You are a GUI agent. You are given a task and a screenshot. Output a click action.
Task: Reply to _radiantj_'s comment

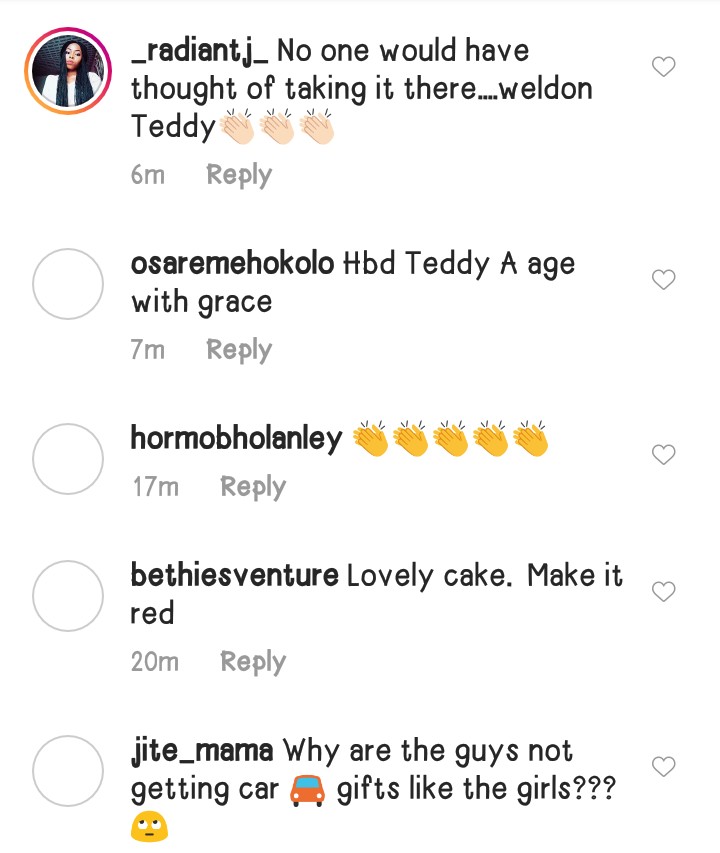point(239,175)
